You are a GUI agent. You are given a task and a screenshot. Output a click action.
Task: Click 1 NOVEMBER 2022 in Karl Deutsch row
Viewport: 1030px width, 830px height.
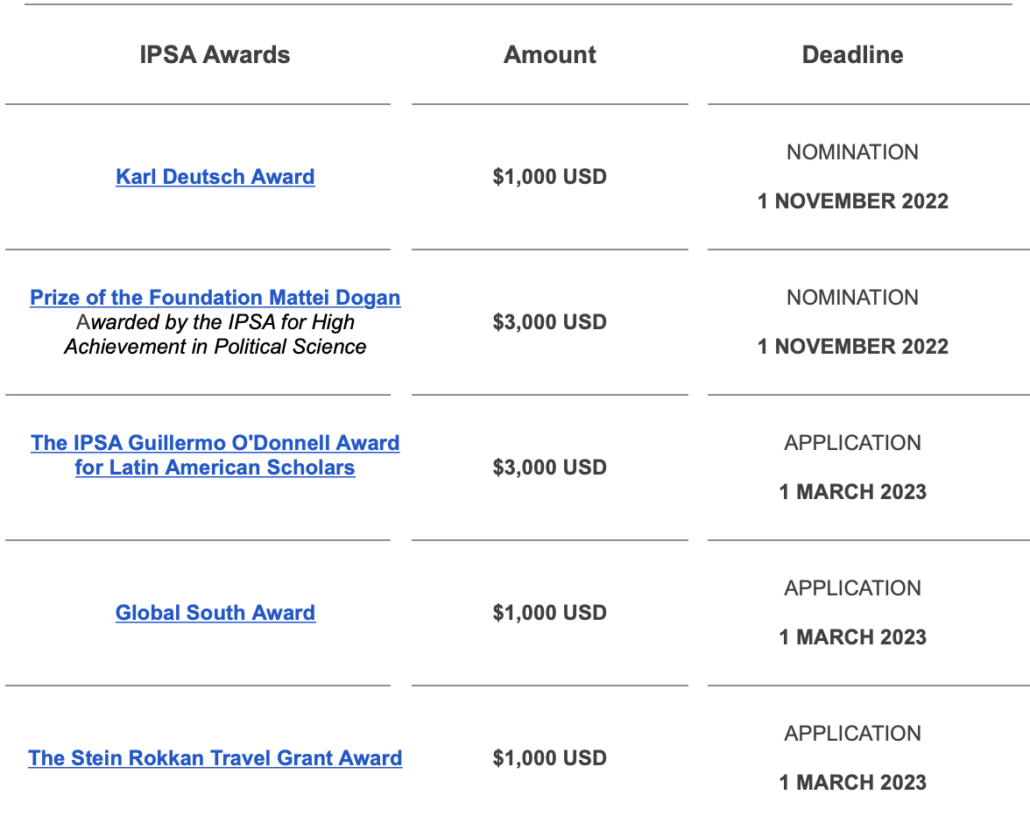853,201
